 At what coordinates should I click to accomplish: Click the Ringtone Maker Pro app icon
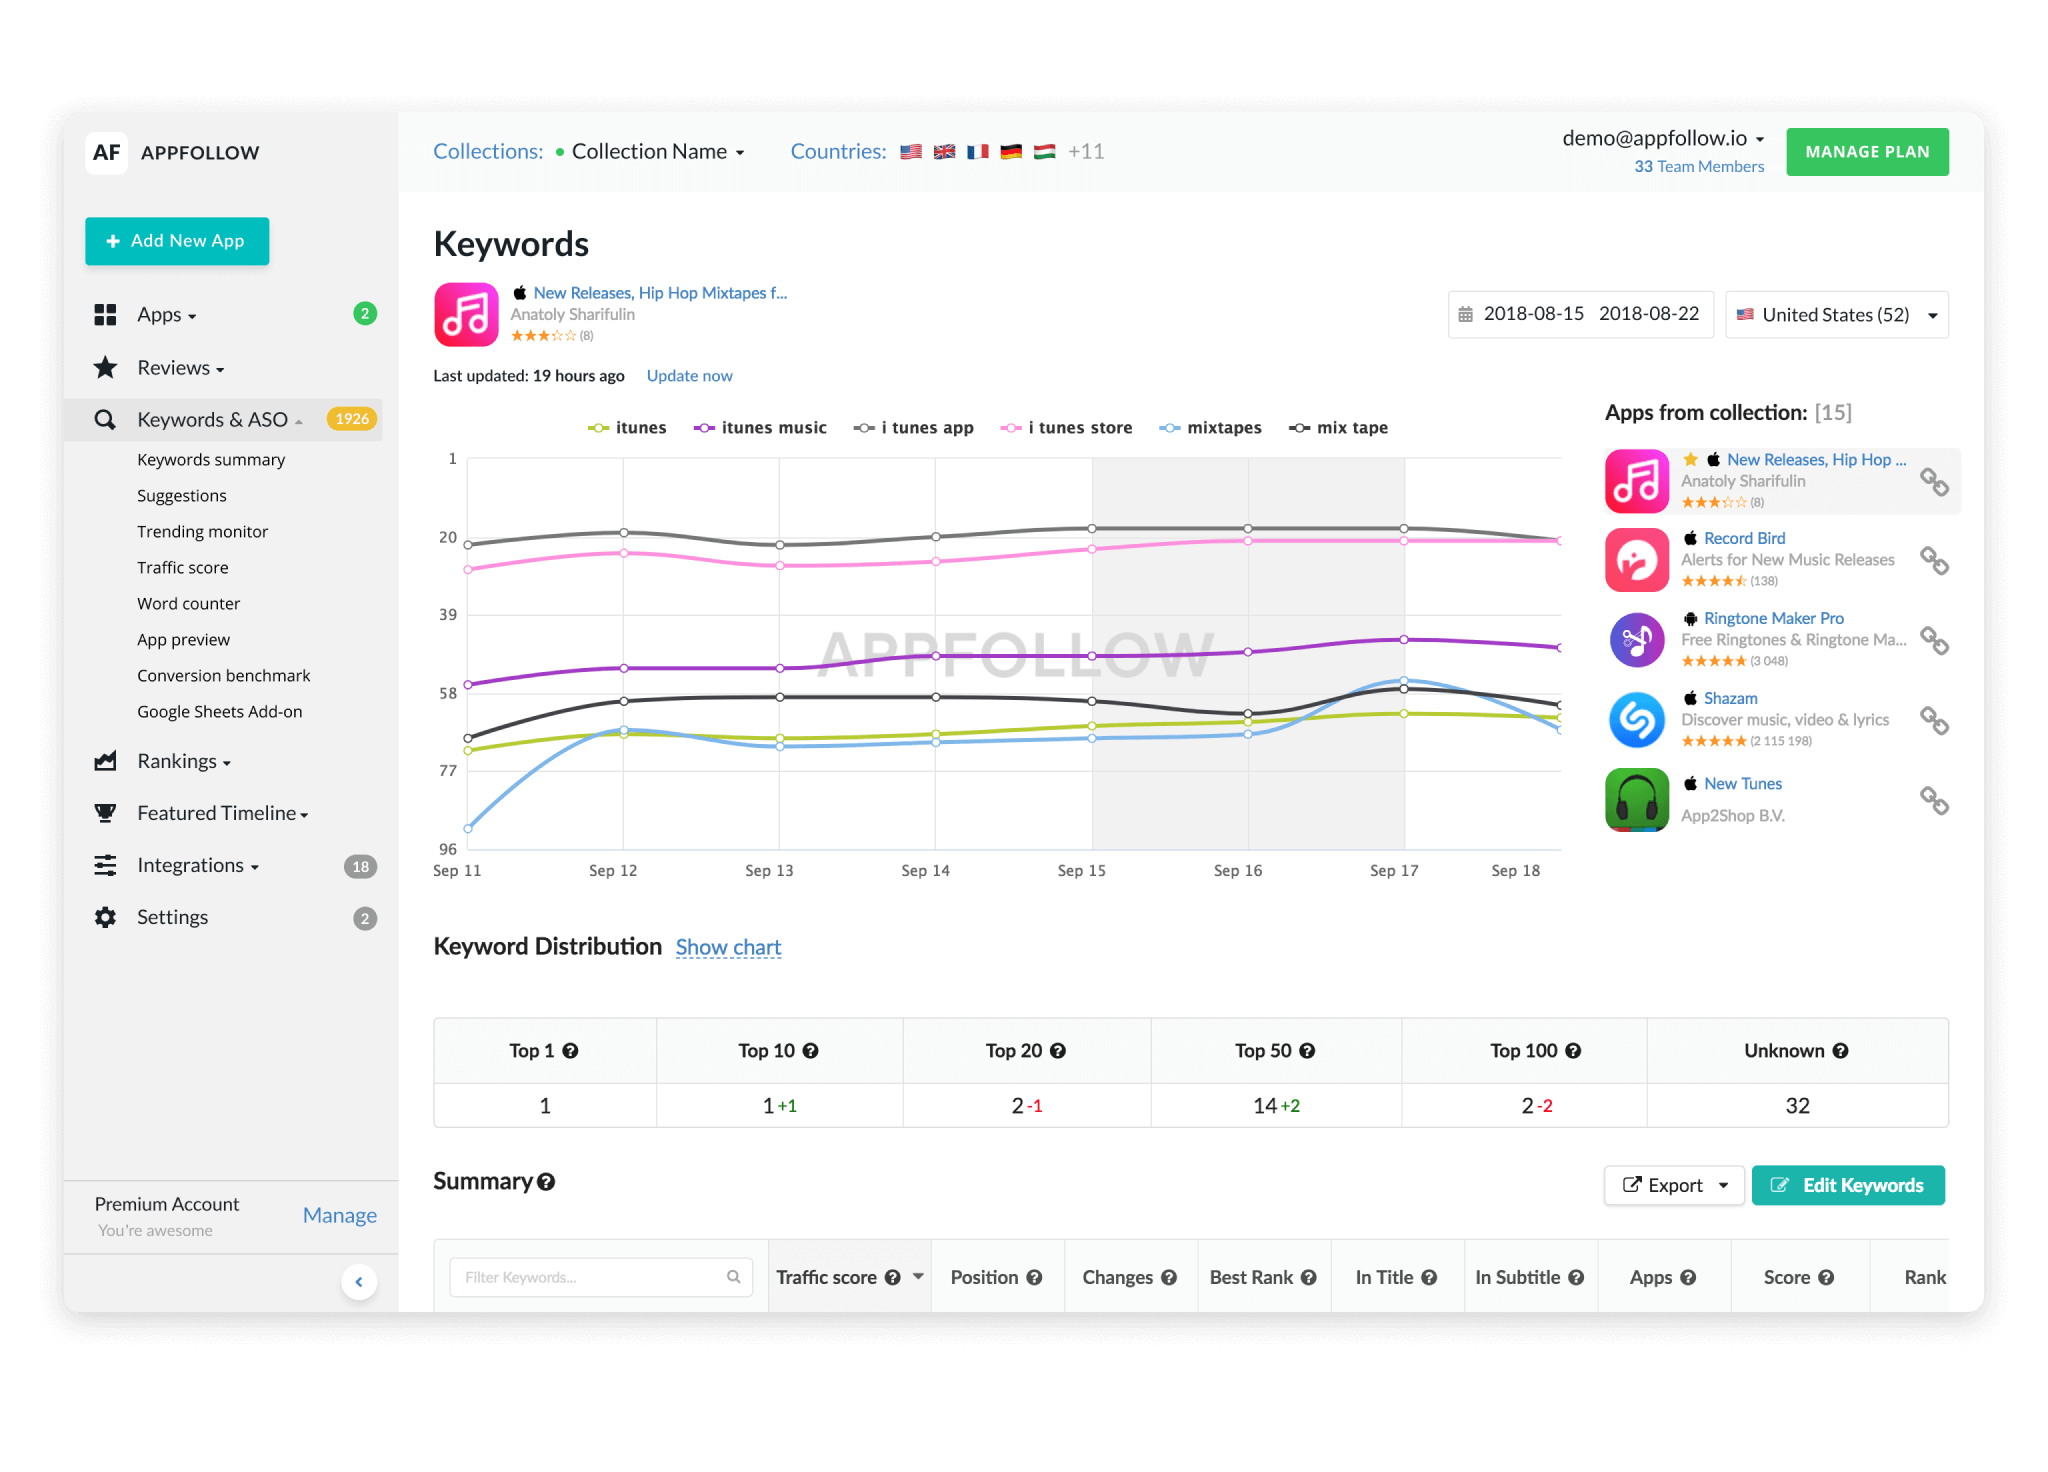click(1637, 640)
